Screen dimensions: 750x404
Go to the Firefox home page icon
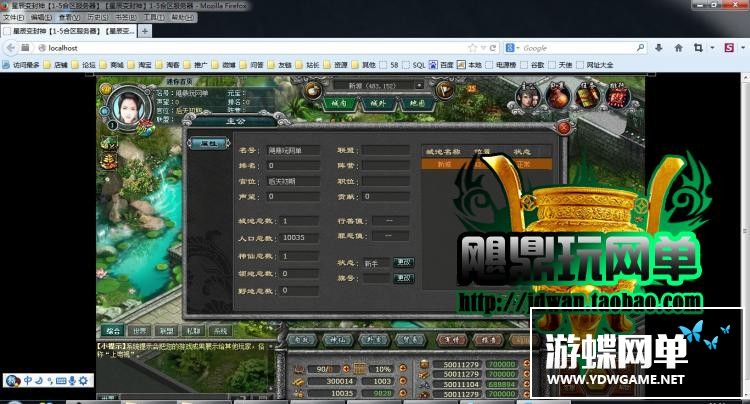(x=678, y=48)
